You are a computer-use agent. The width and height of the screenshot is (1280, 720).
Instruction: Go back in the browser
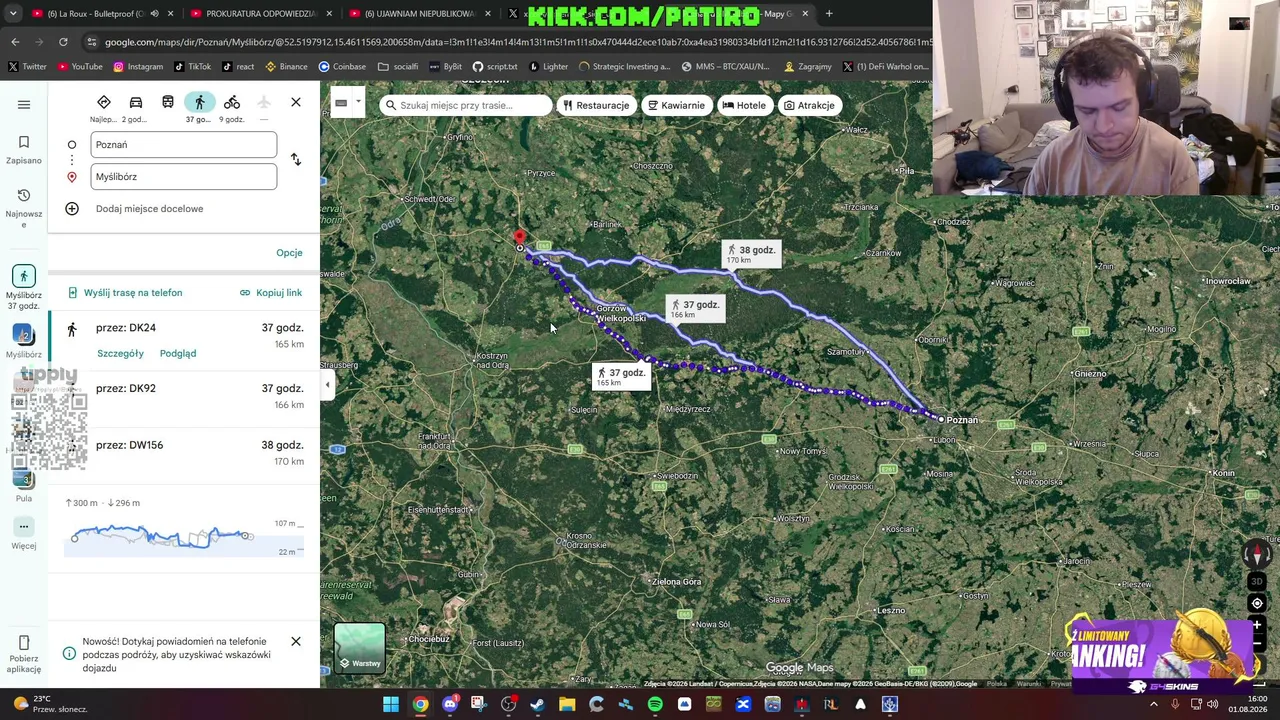[x=15, y=42]
